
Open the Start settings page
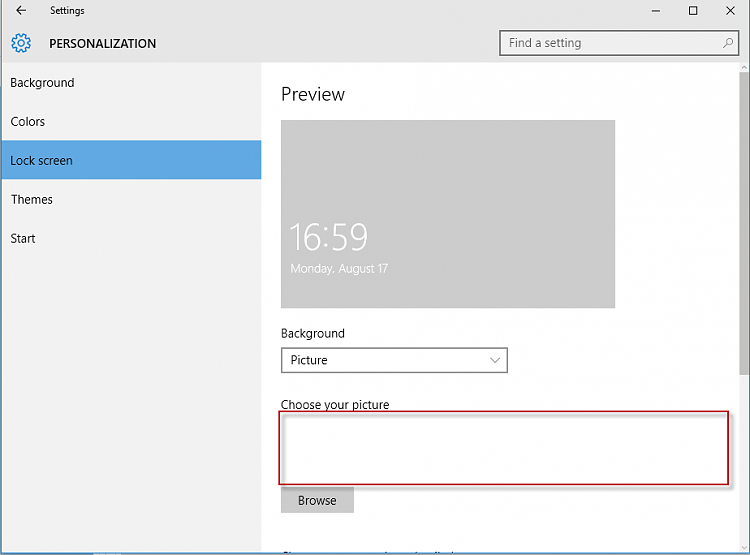(x=131, y=238)
